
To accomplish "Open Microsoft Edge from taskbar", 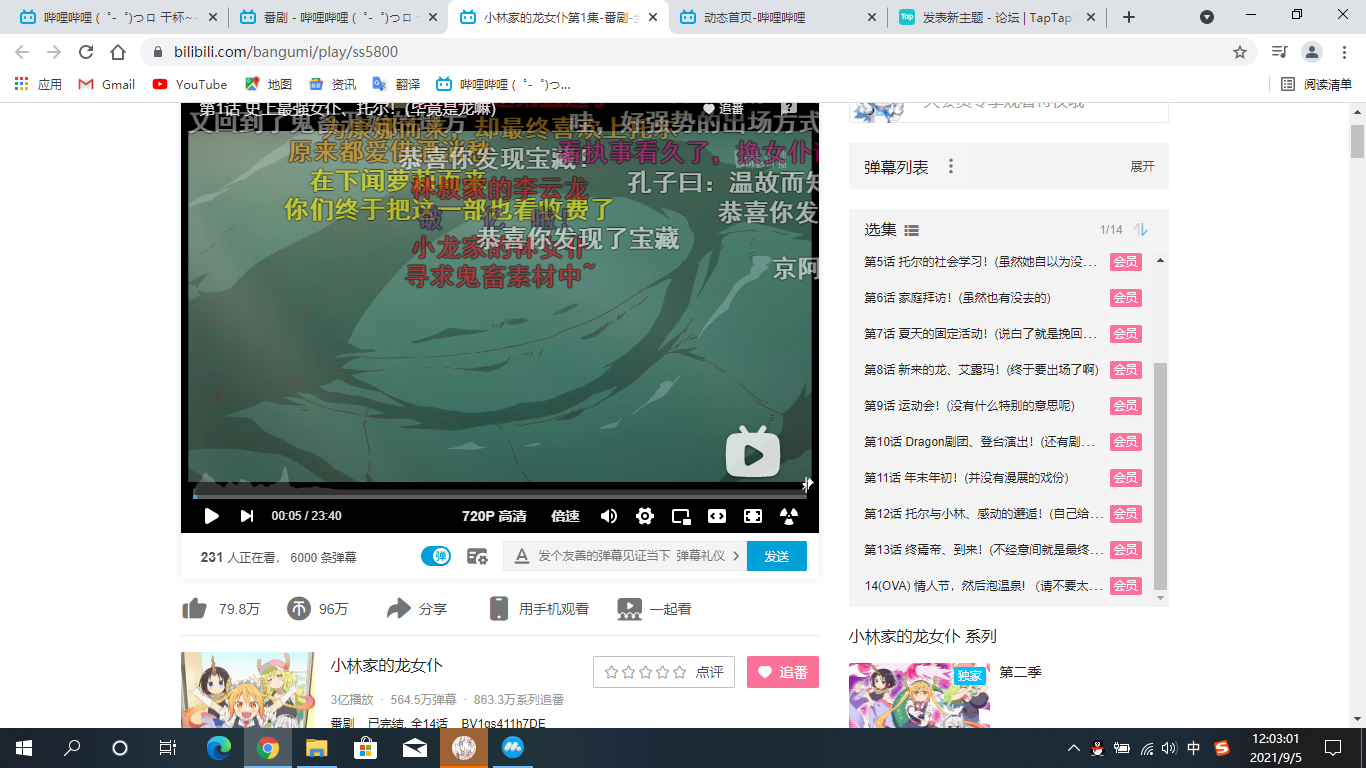I will (218, 747).
